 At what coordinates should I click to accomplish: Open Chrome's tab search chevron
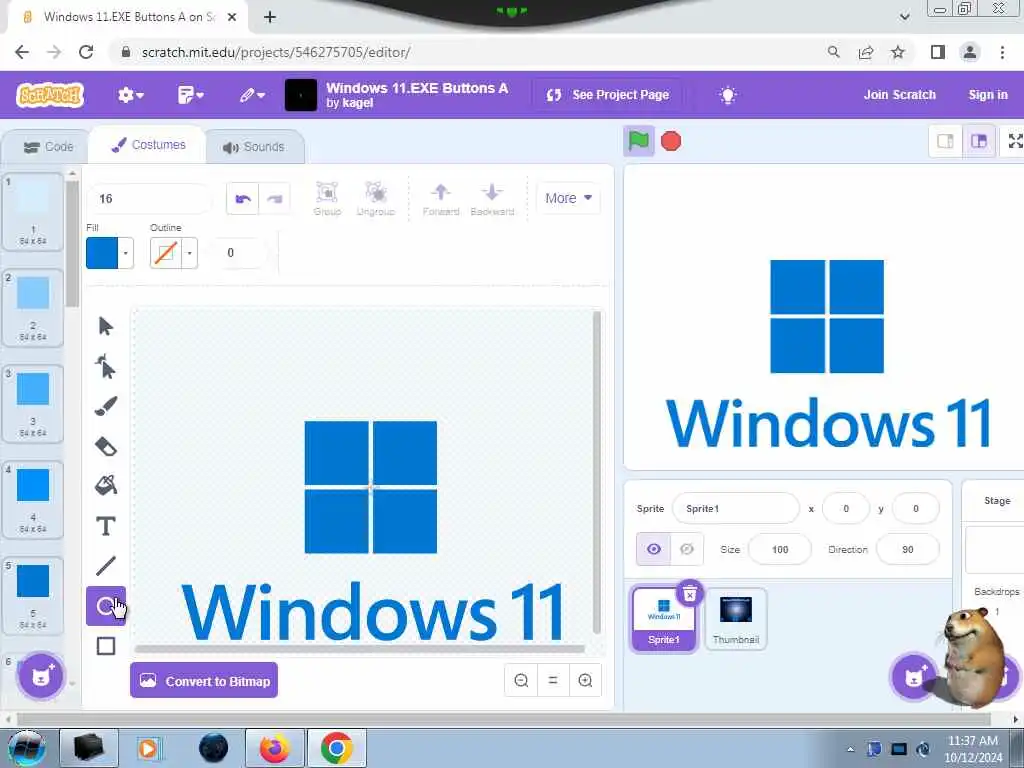[904, 16]
